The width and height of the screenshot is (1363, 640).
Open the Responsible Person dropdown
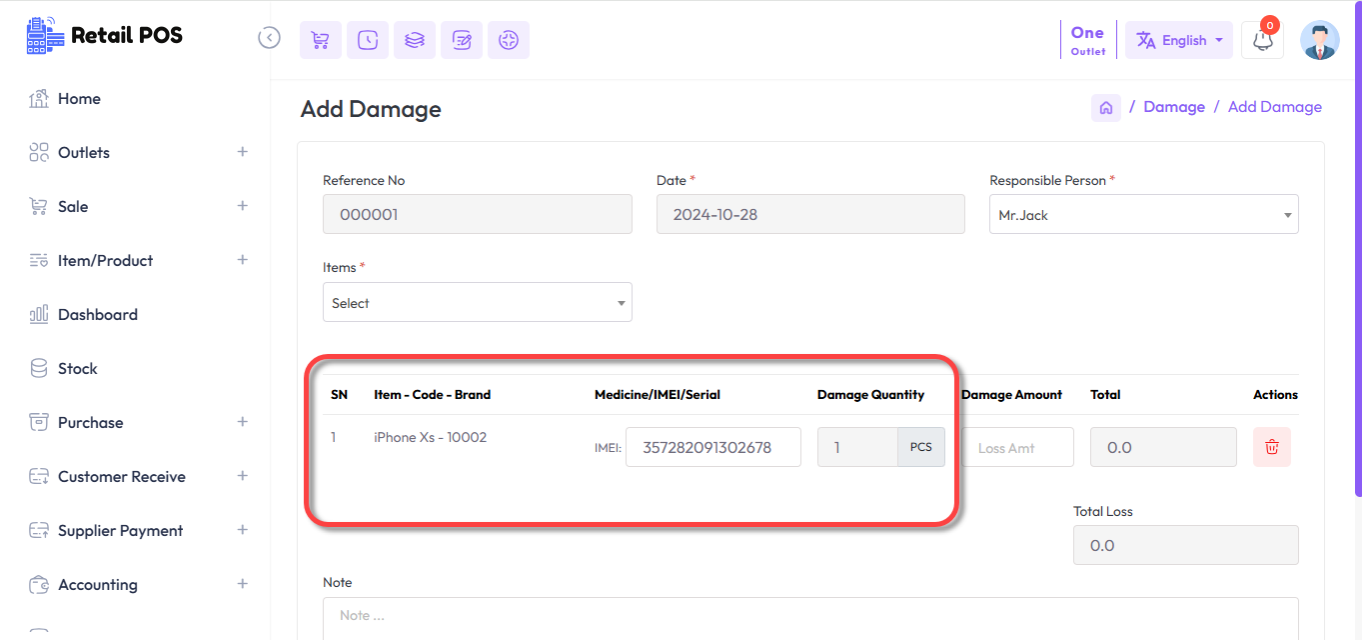coord(1143,215)
